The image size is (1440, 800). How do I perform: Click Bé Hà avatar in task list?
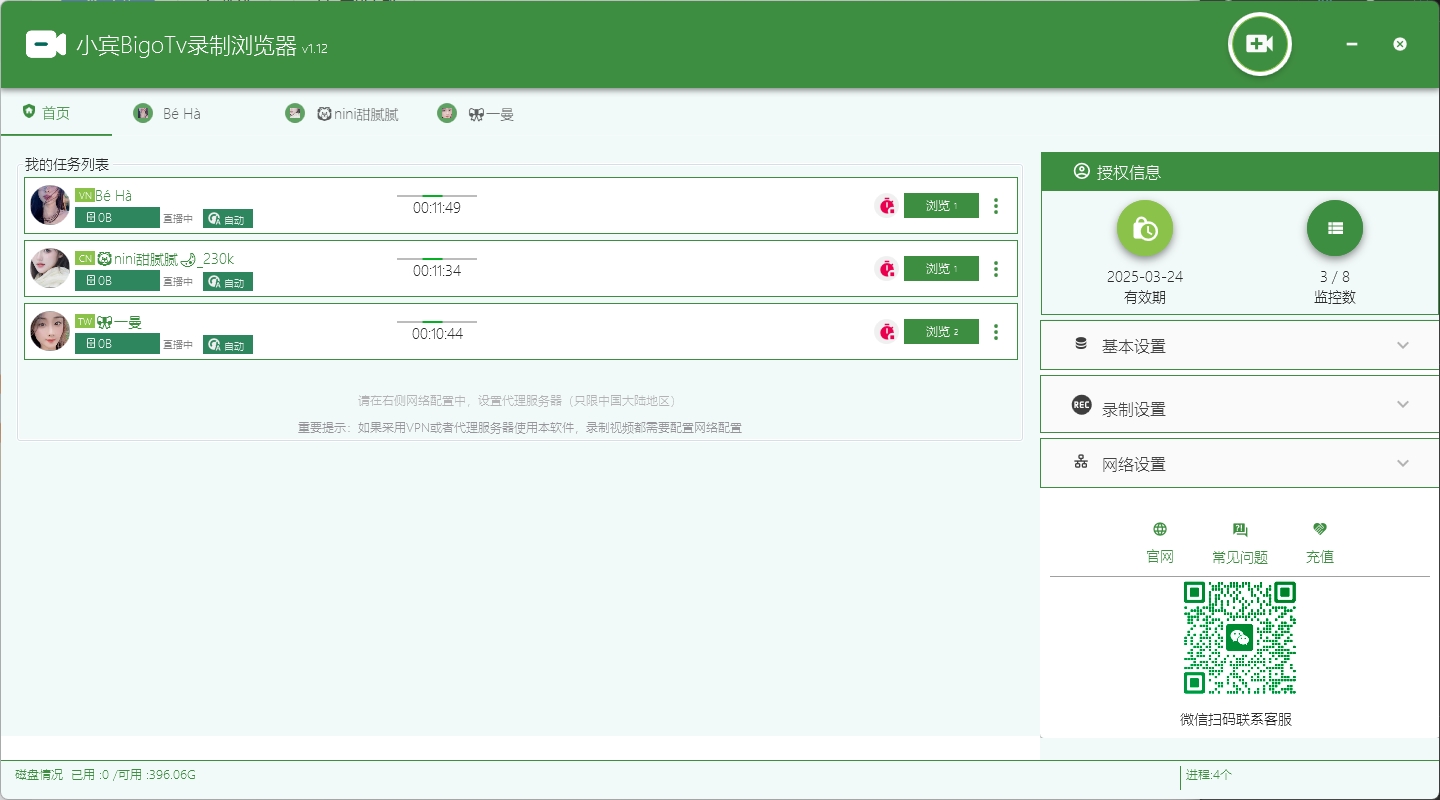(50, 205)
